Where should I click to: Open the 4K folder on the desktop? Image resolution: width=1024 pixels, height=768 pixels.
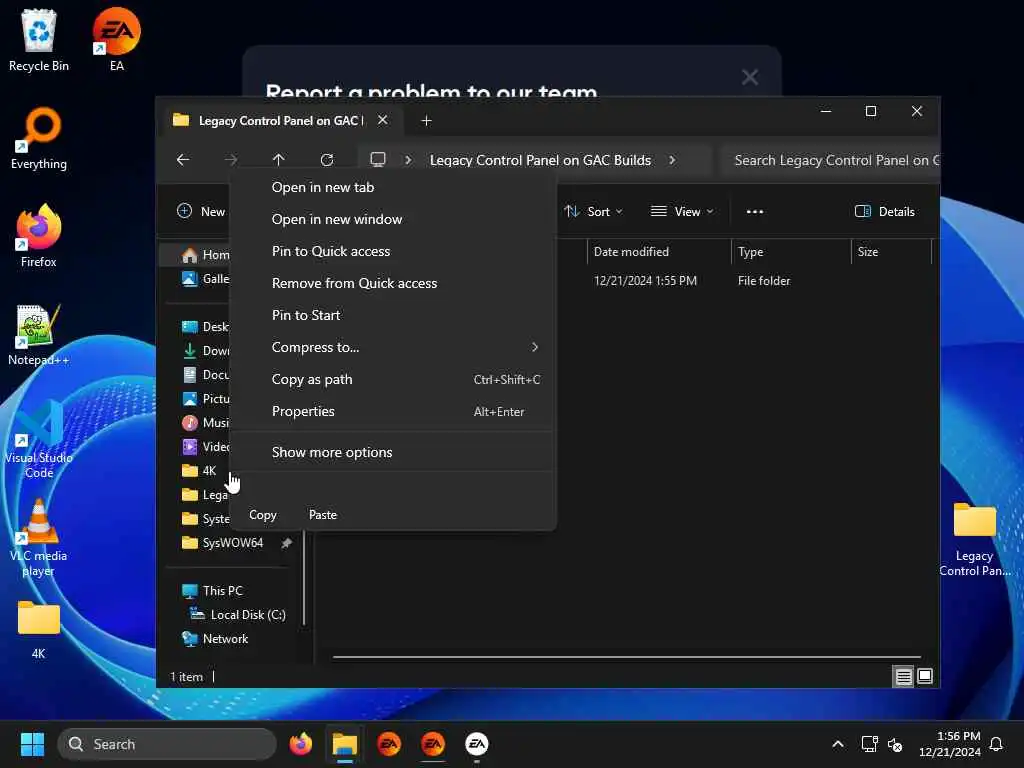[39, 628]
